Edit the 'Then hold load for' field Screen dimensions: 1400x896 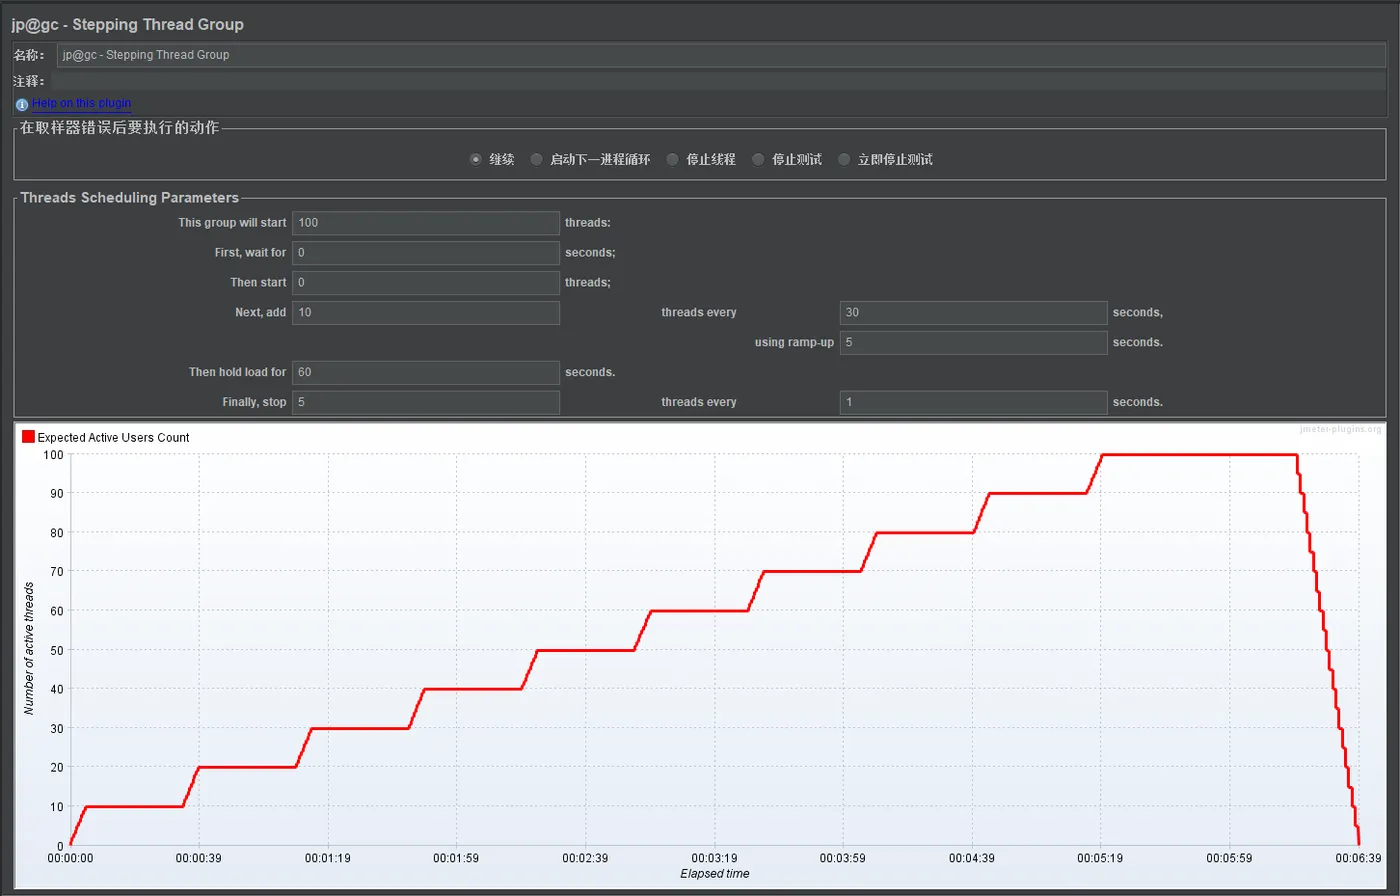point(426,373)
